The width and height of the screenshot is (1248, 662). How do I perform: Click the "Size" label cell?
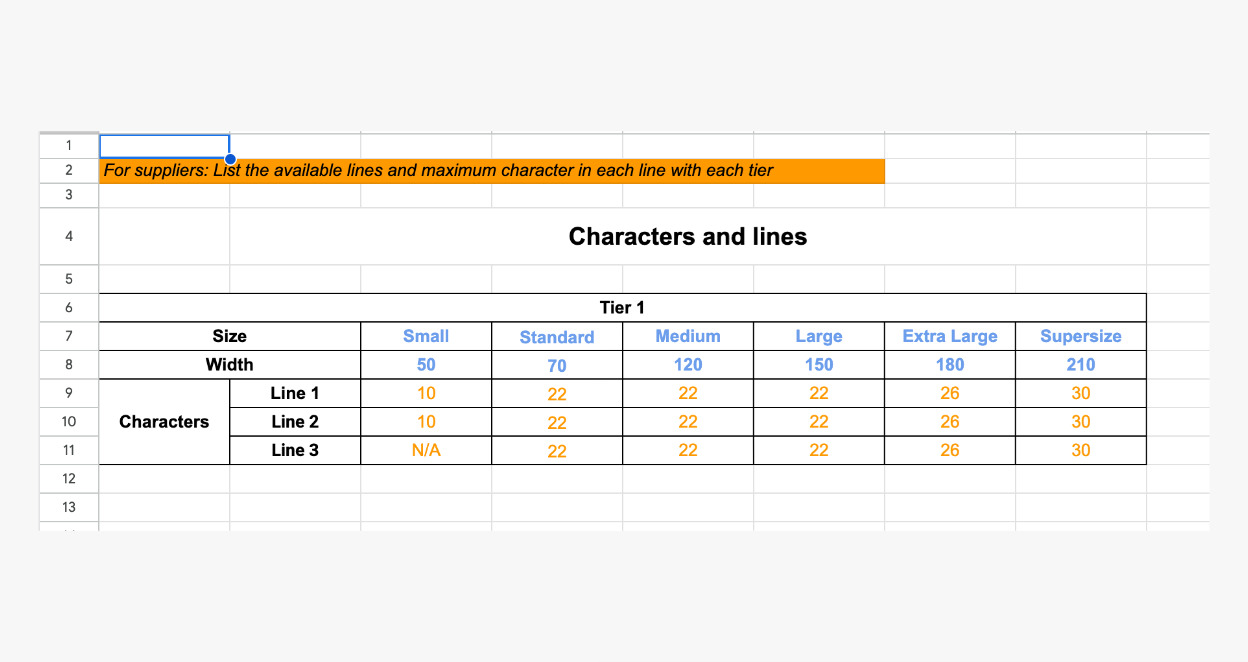pos(230,336)
